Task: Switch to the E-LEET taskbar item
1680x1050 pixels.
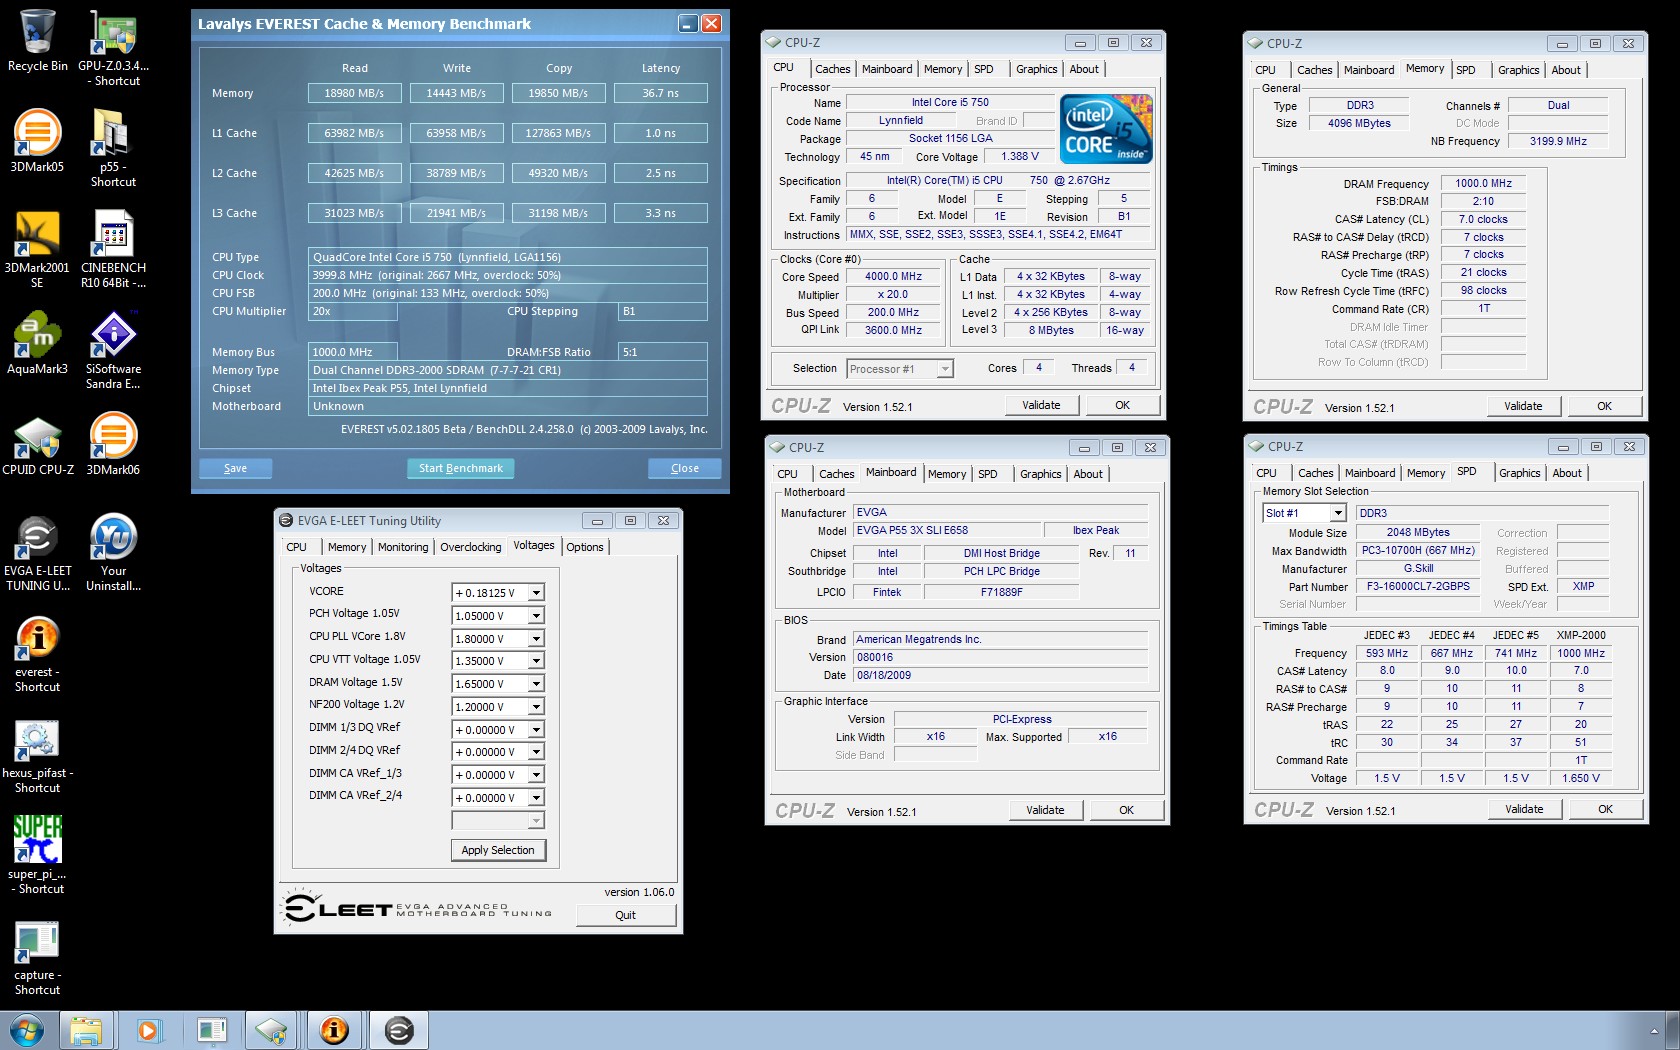Action: [399, 1030]
